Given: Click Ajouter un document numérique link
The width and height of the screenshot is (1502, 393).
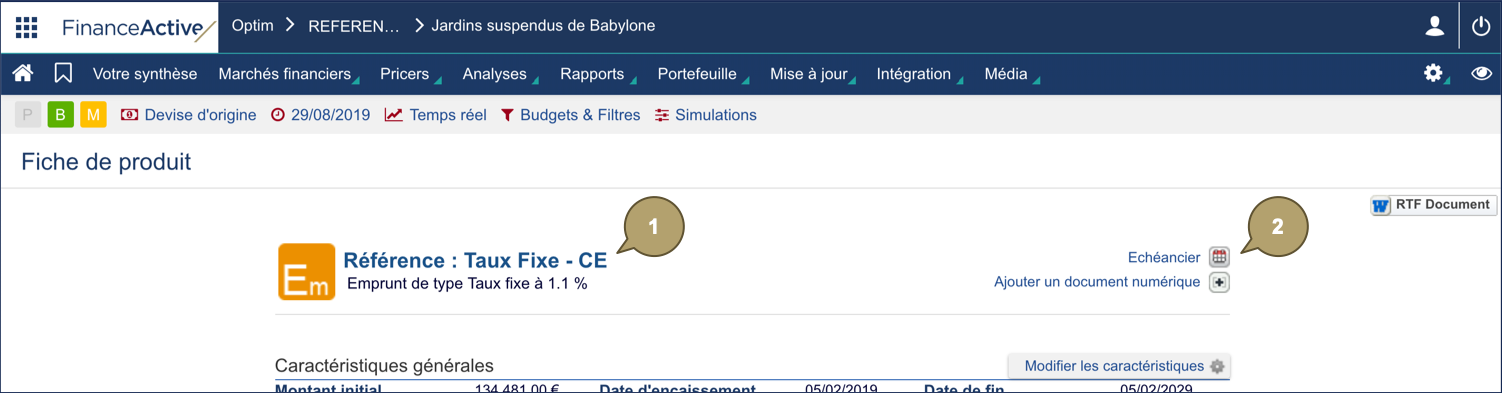Looking at the screenshot, I should point(1097,282).
